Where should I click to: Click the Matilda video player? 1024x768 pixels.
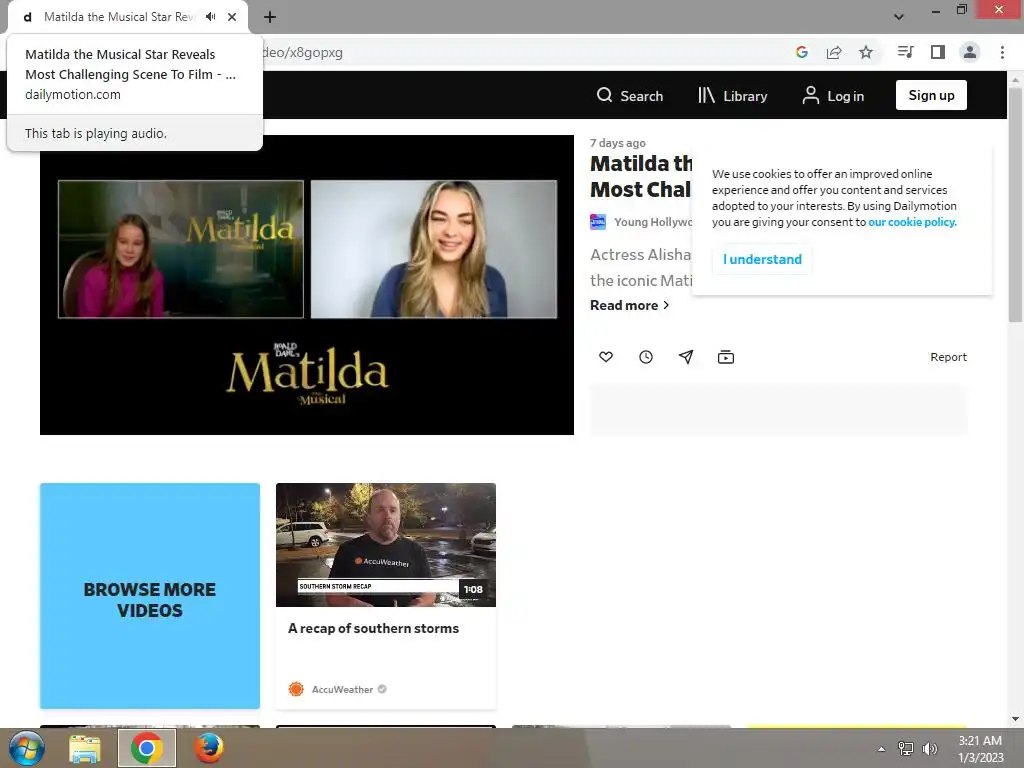(x=307, y=285)
